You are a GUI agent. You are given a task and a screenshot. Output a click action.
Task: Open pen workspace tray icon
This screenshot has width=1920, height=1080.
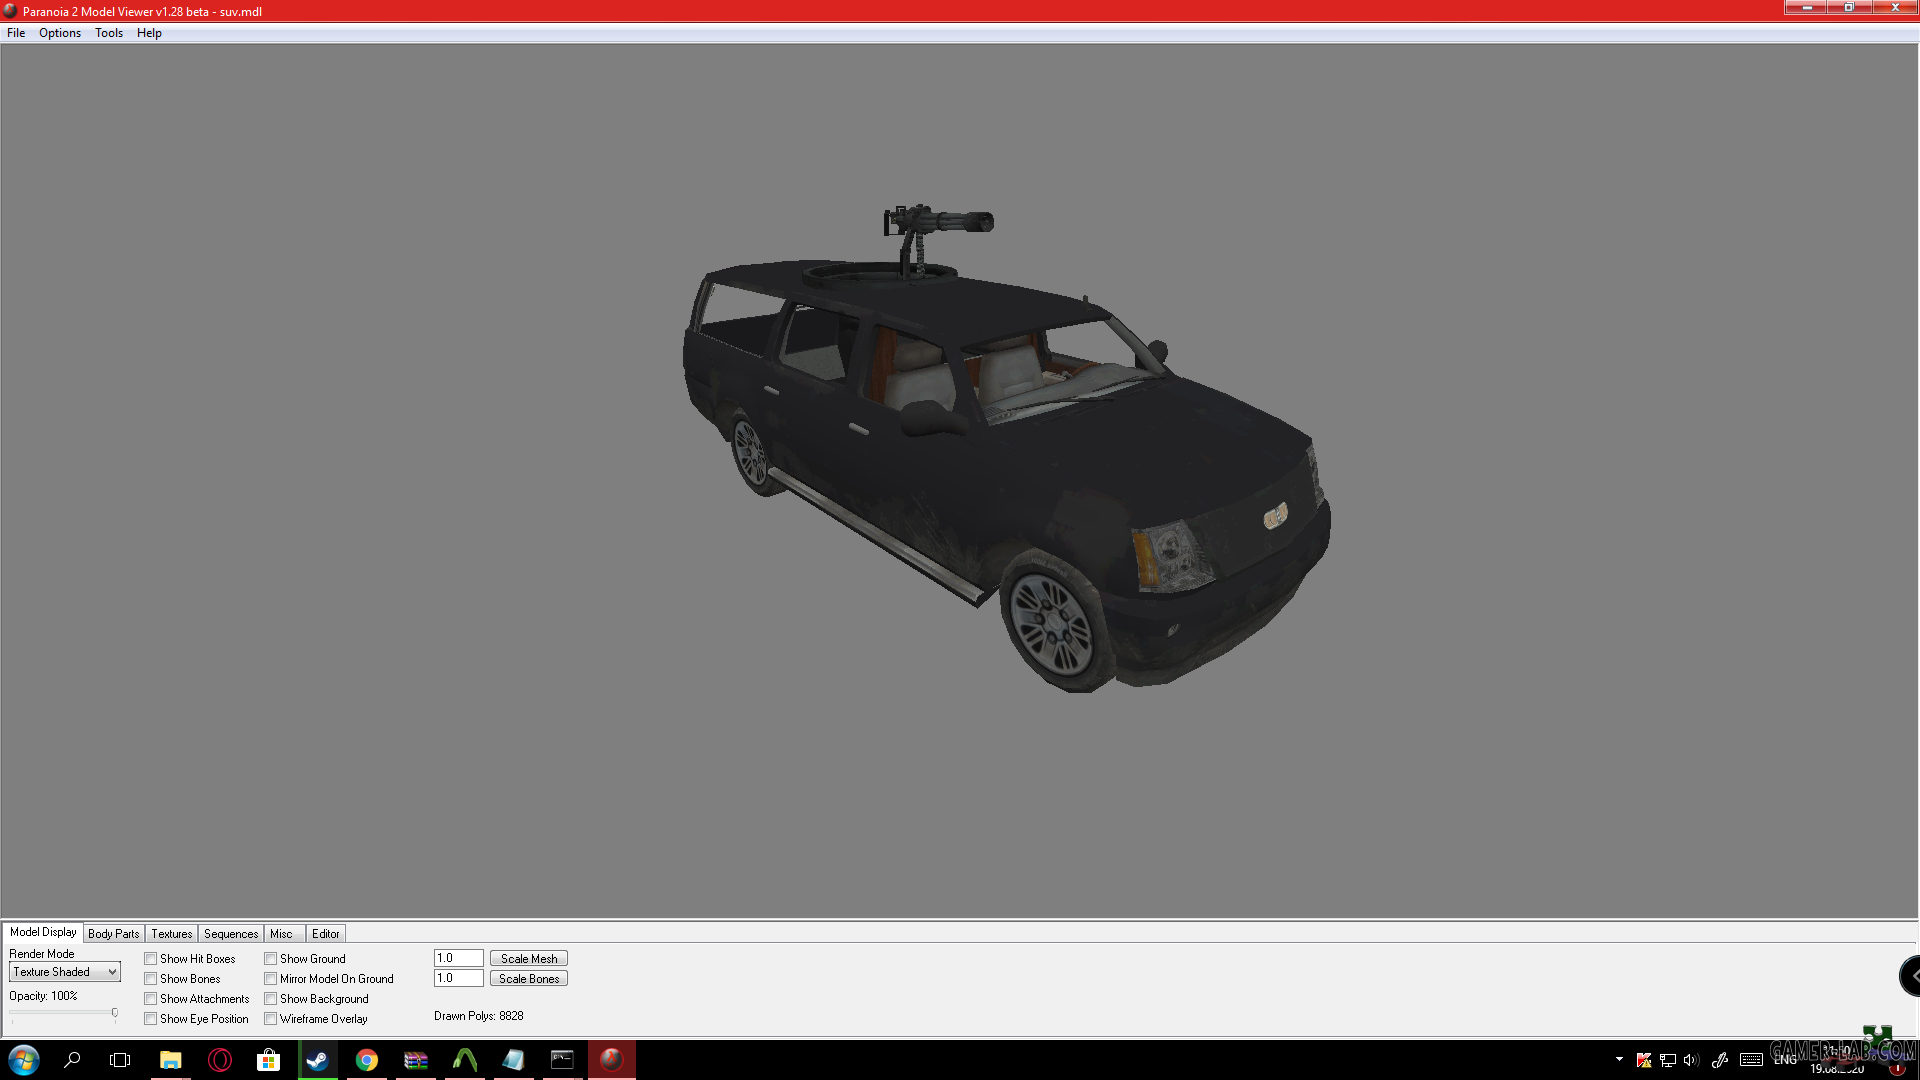[x=1720, y=1060]
